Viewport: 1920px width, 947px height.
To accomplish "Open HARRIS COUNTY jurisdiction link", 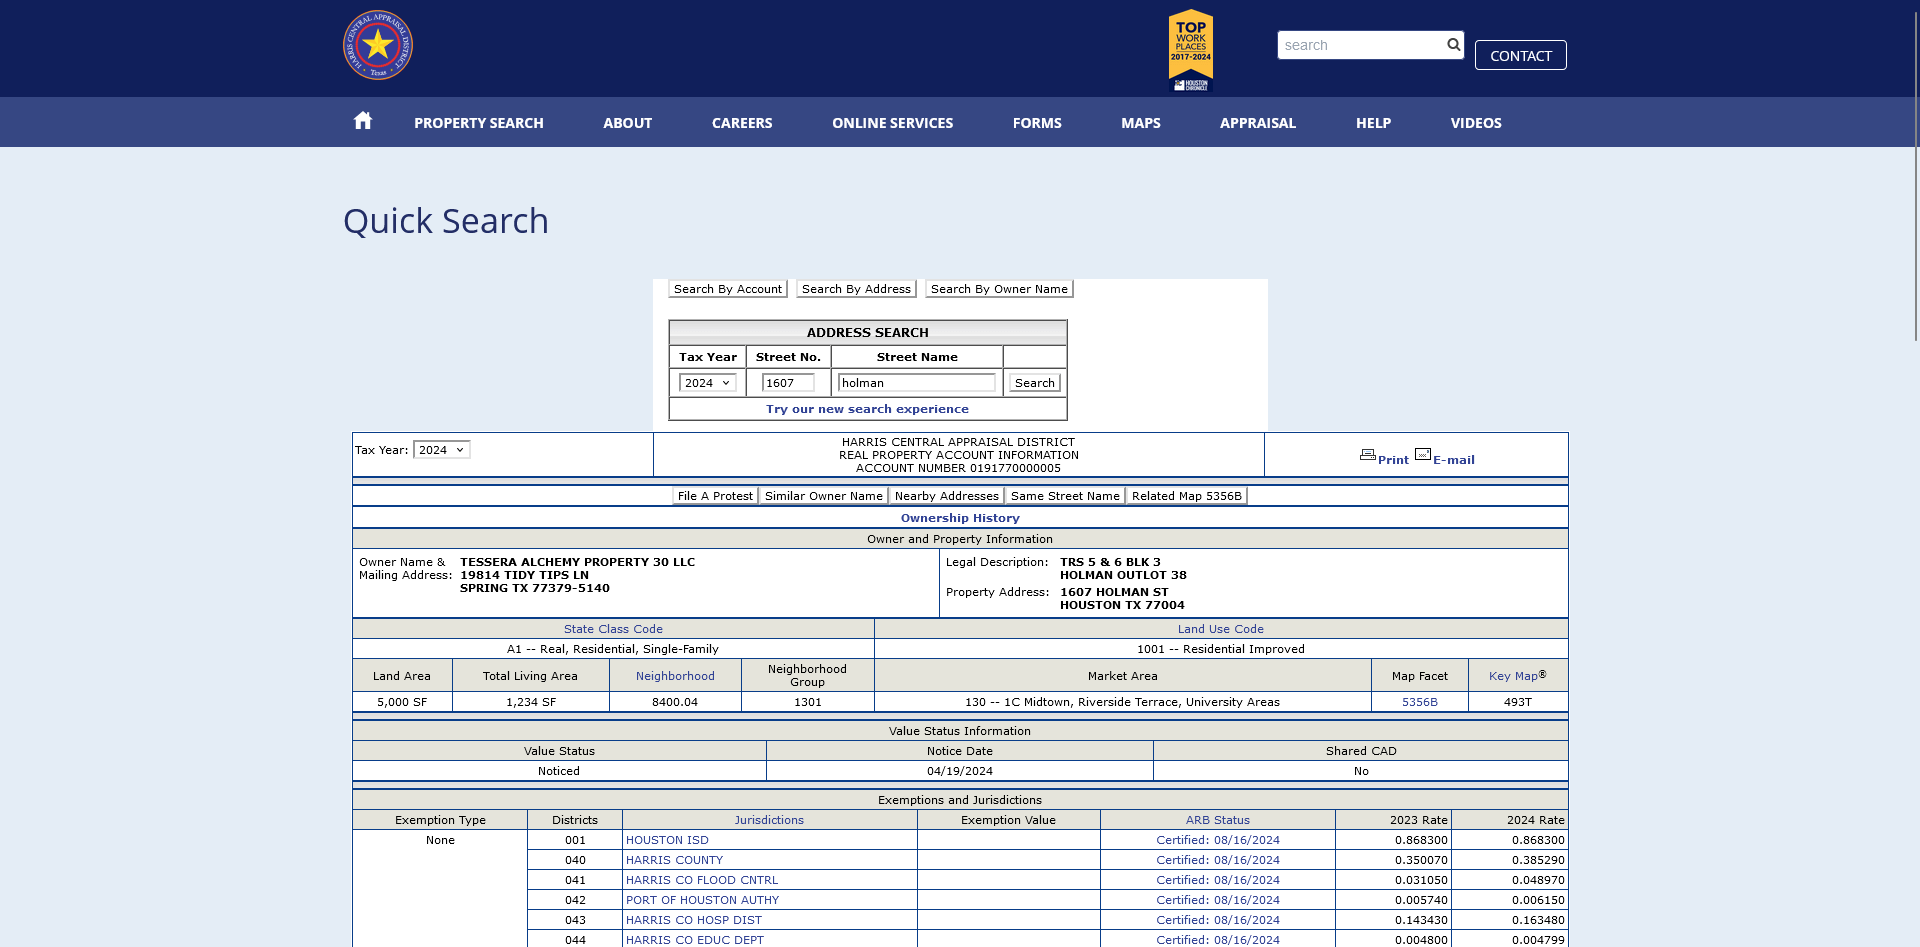I will (x=674, y=860).
